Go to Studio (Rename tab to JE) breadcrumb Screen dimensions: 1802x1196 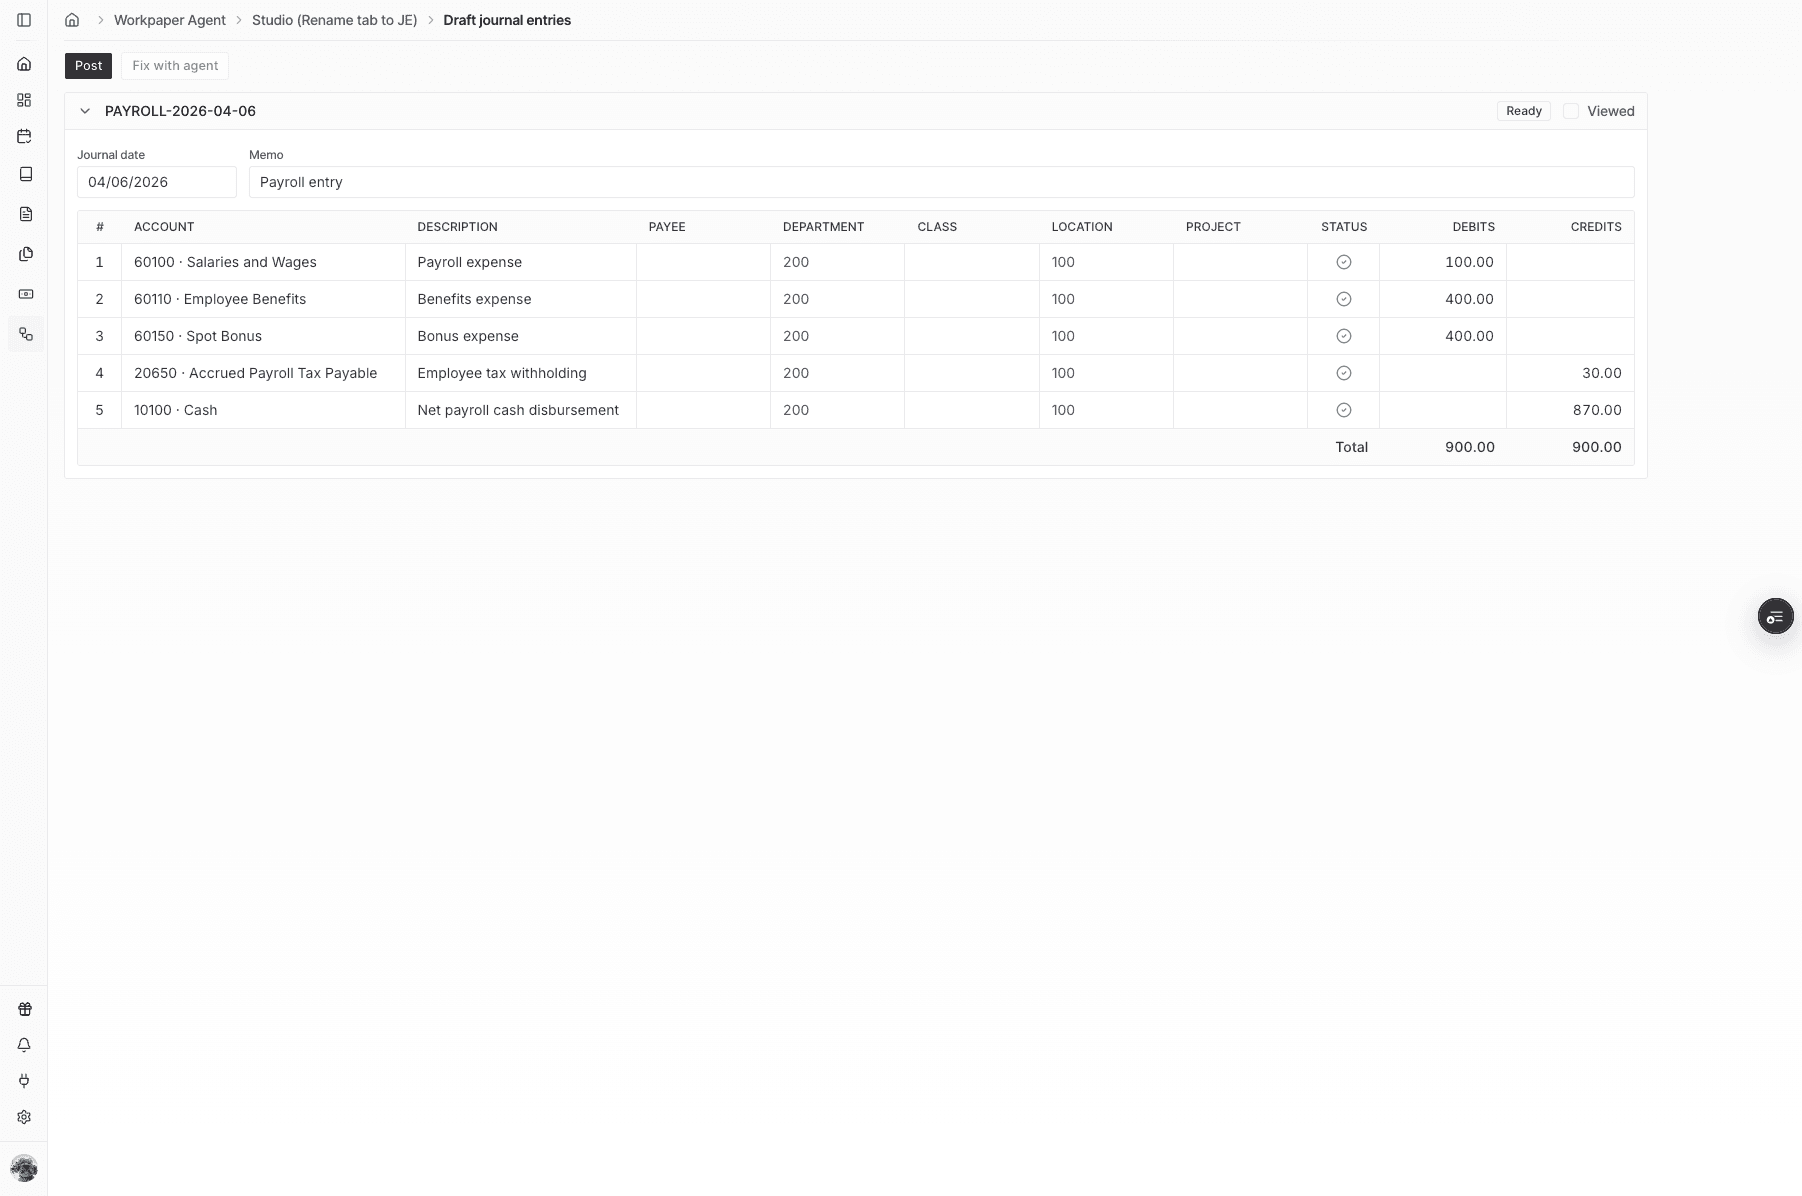[x=334, y=20]
